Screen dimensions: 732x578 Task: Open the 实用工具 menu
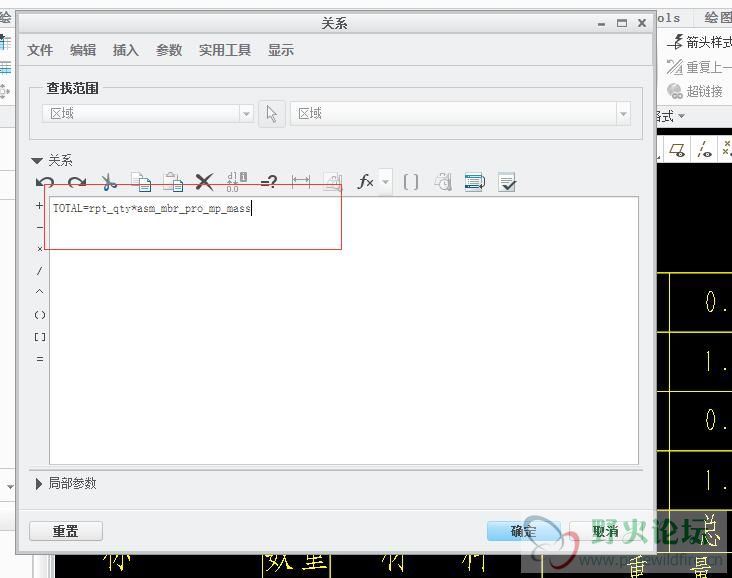point(225,50)
